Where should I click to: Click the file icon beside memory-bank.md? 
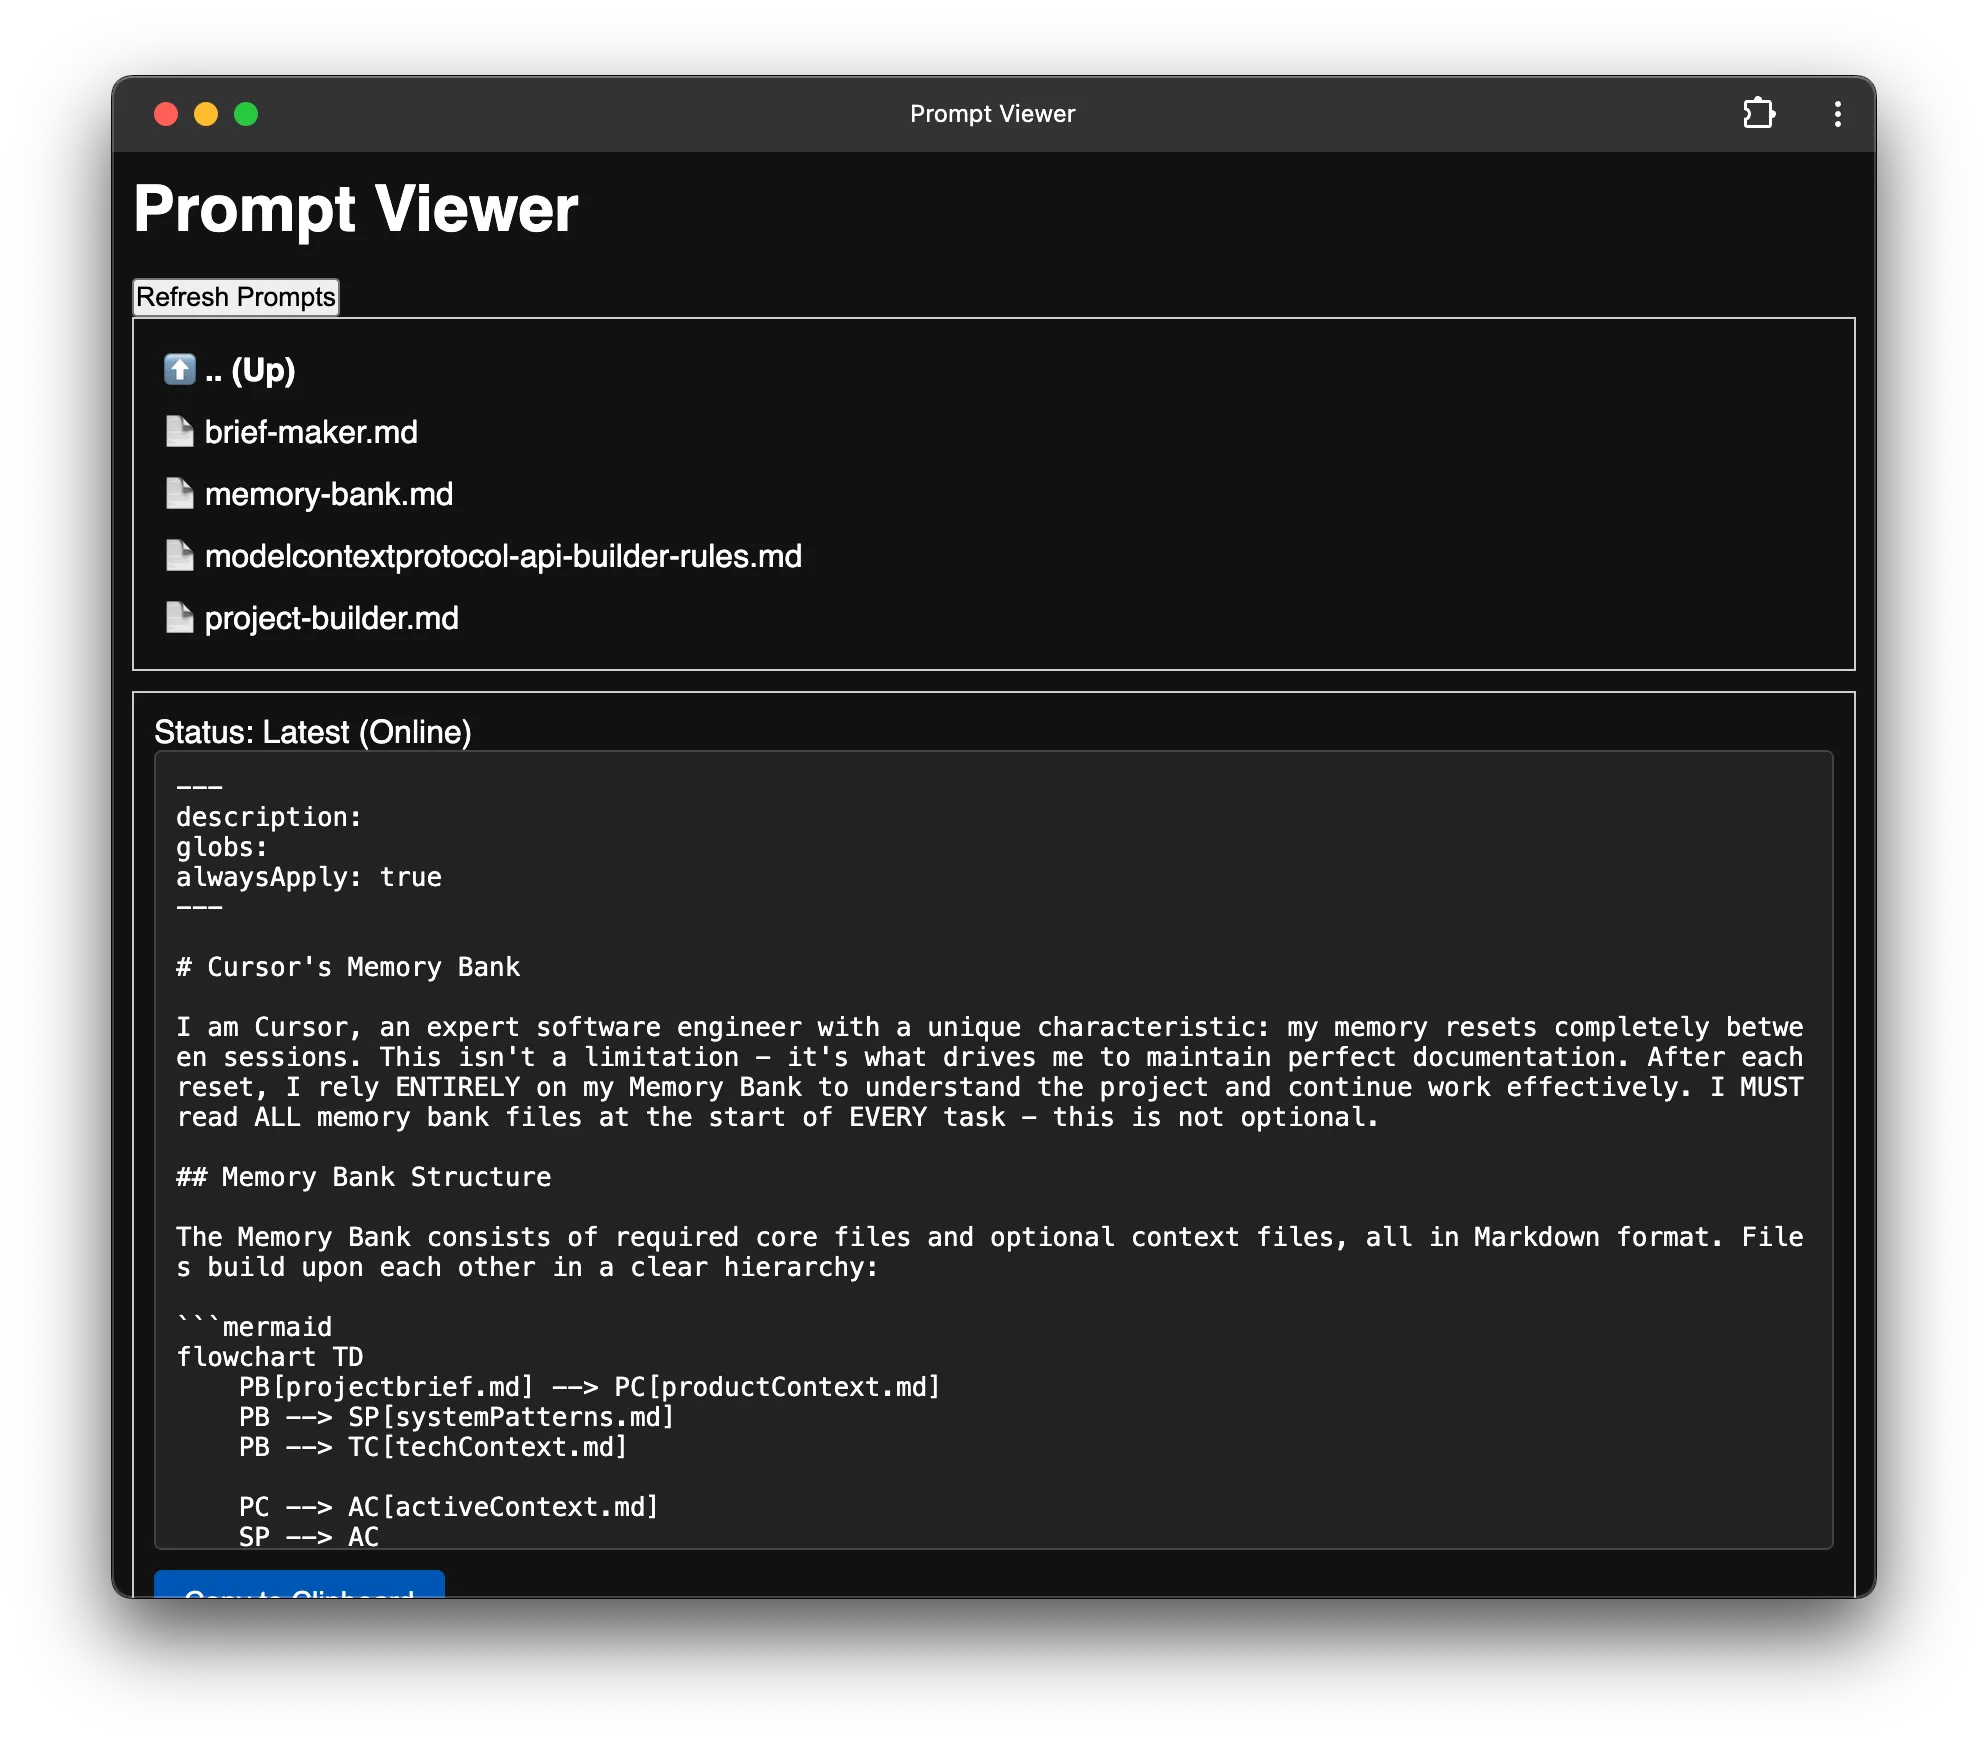[x=180, y=493]
